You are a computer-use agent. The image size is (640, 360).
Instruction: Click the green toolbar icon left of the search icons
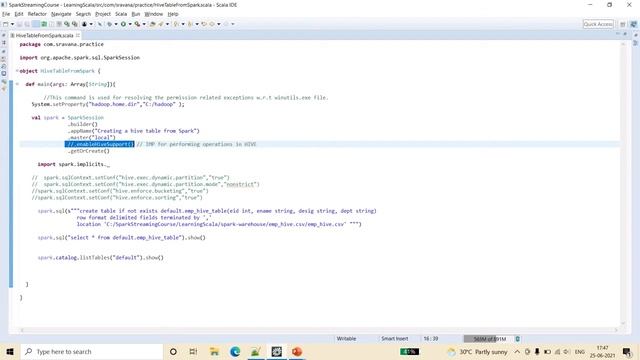44,24
